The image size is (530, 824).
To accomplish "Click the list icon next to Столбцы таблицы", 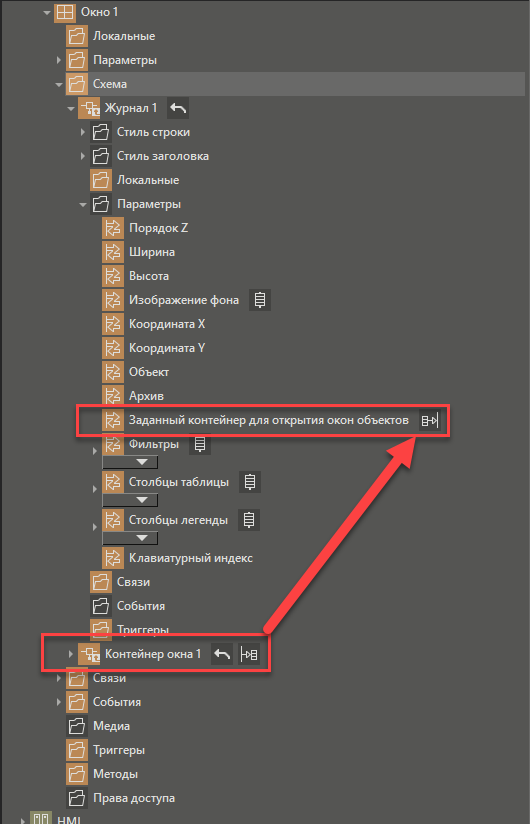I will tap(250, 482).
